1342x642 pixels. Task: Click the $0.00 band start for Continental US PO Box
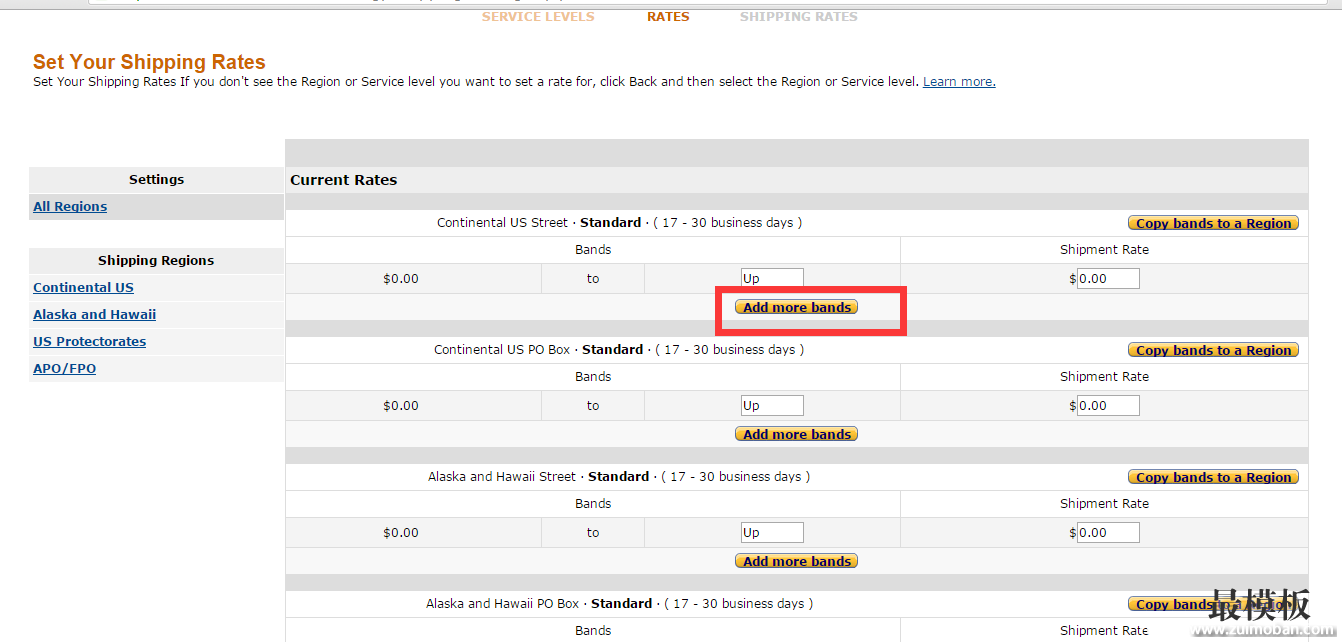click(x=401, y=406)
